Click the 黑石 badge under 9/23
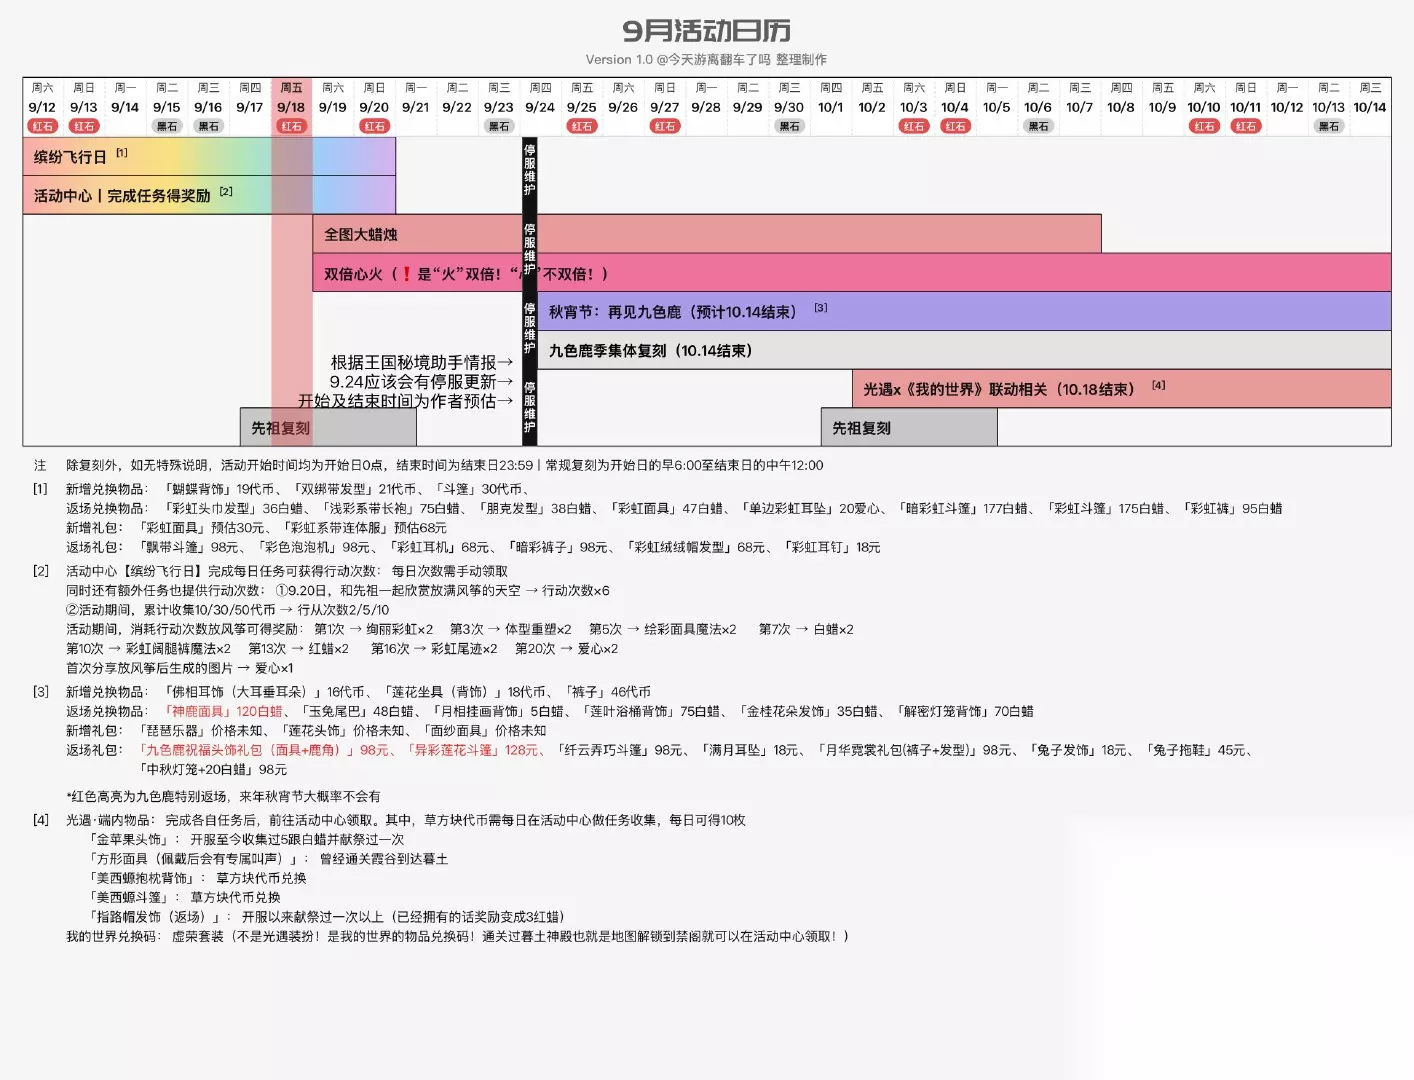The height and width of the screenshot is (1080, 1414). pyautogui.click(x=498, y=126)
